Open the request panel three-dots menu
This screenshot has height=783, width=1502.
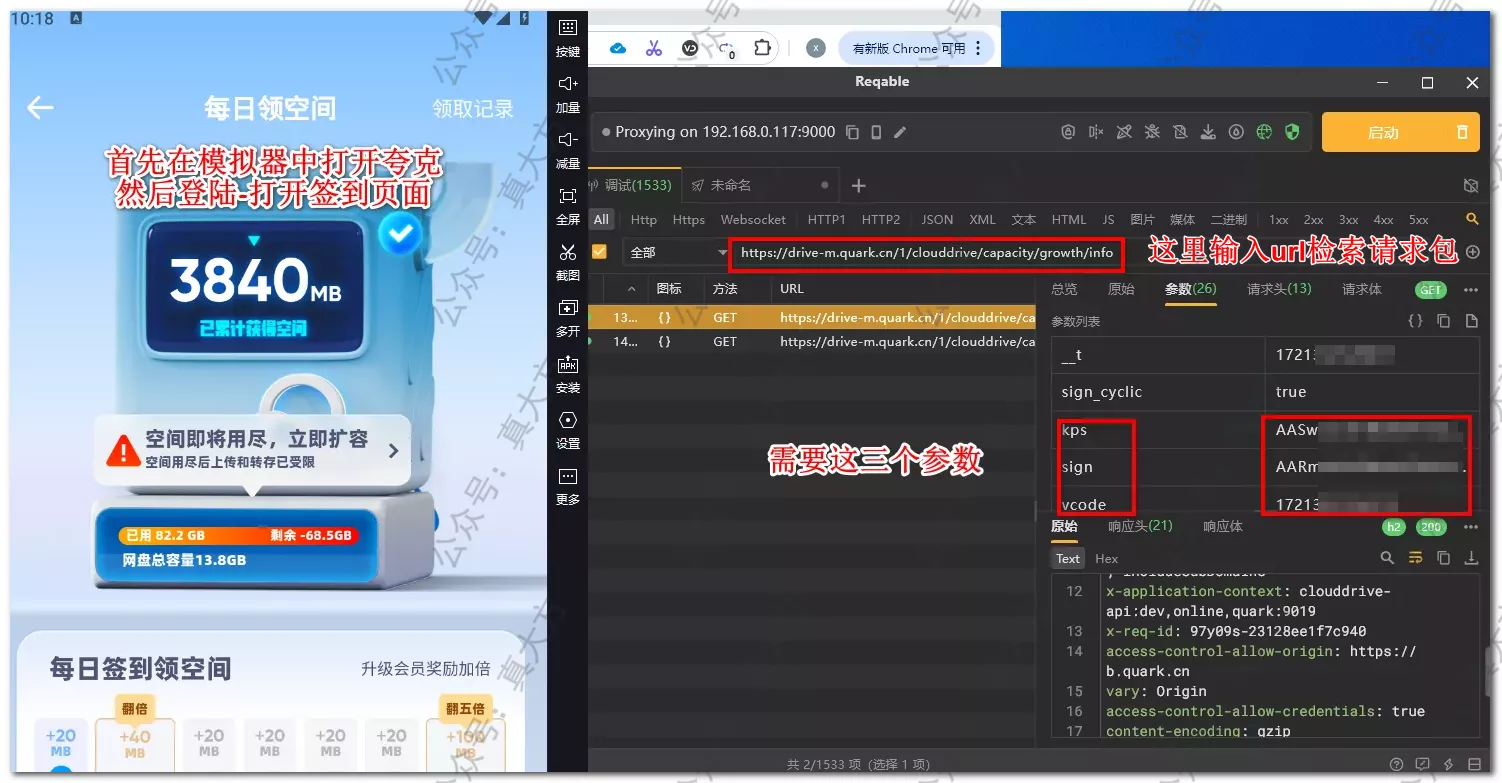pyautogui.click(x=1470, y=290)
